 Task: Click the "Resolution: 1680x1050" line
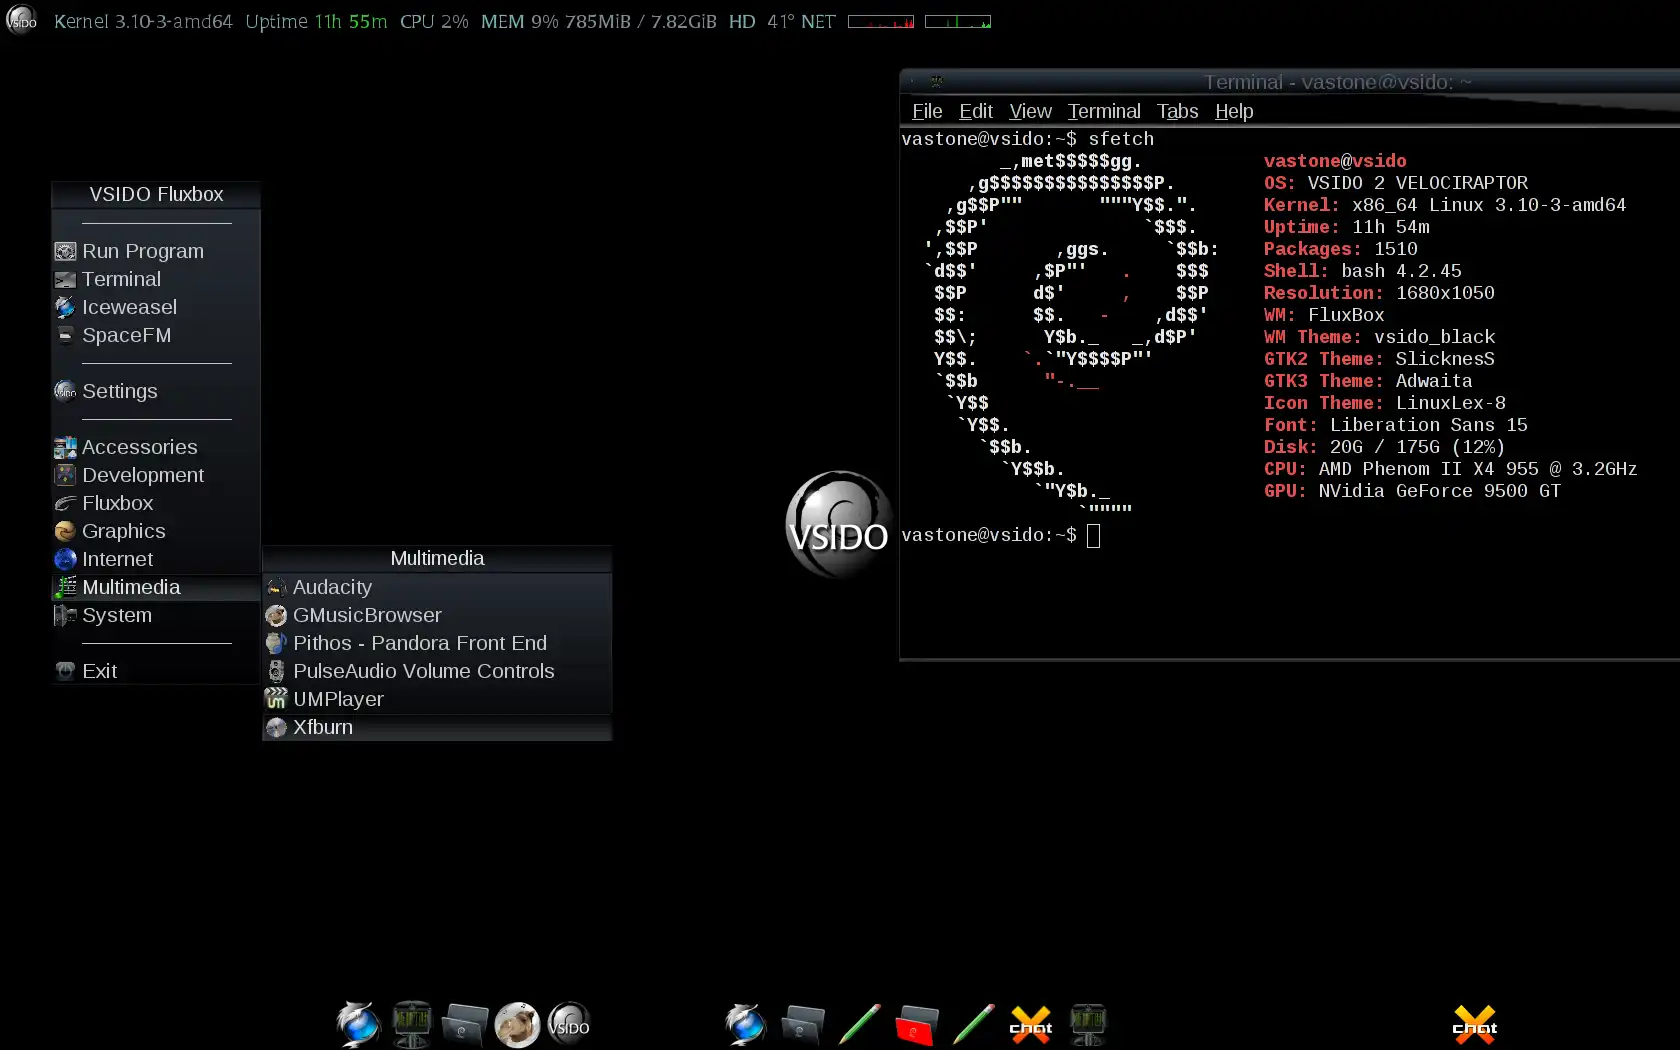tap(1379, 293)
